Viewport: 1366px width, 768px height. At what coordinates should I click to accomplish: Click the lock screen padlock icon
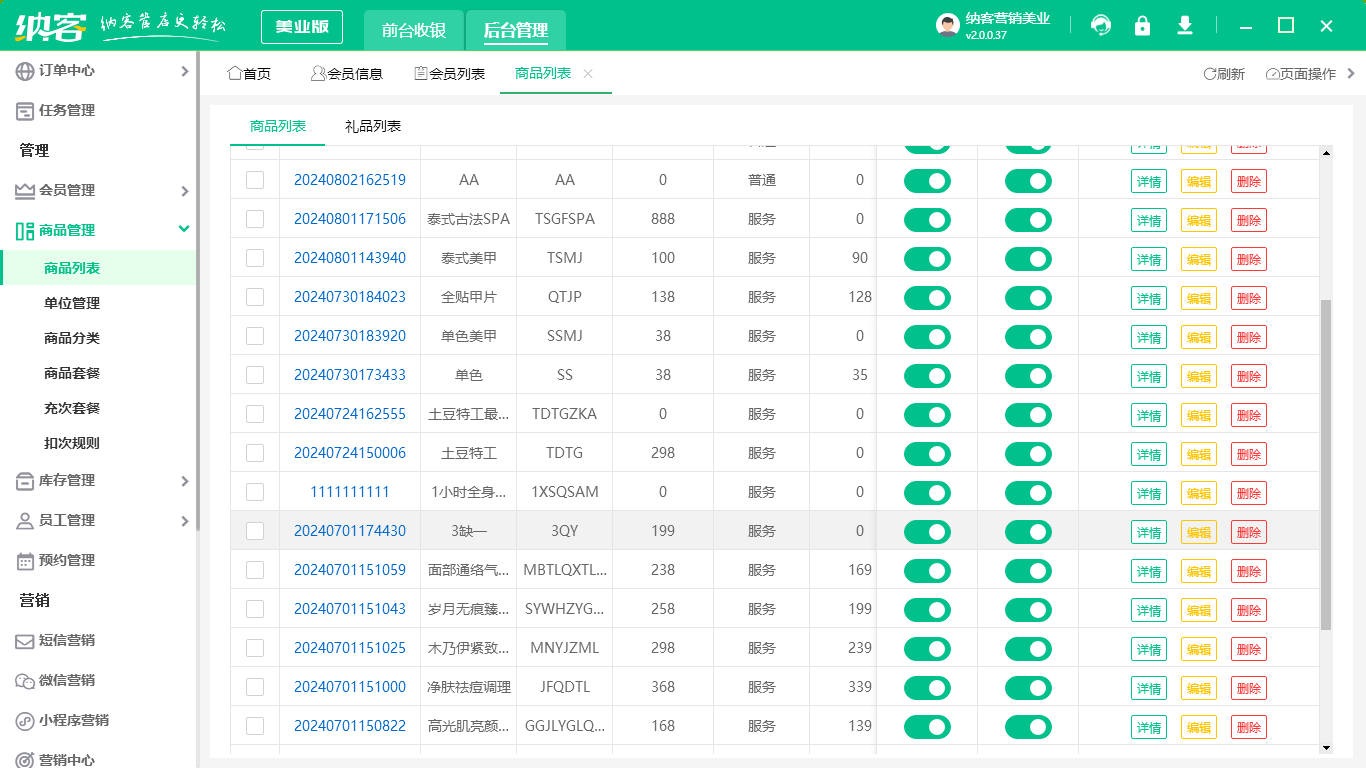pyautogui.click(x=1142, y=26)
